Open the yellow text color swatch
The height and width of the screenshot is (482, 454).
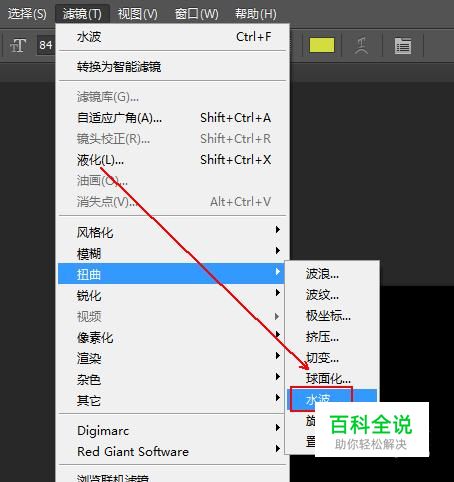[x=322, y=45]
